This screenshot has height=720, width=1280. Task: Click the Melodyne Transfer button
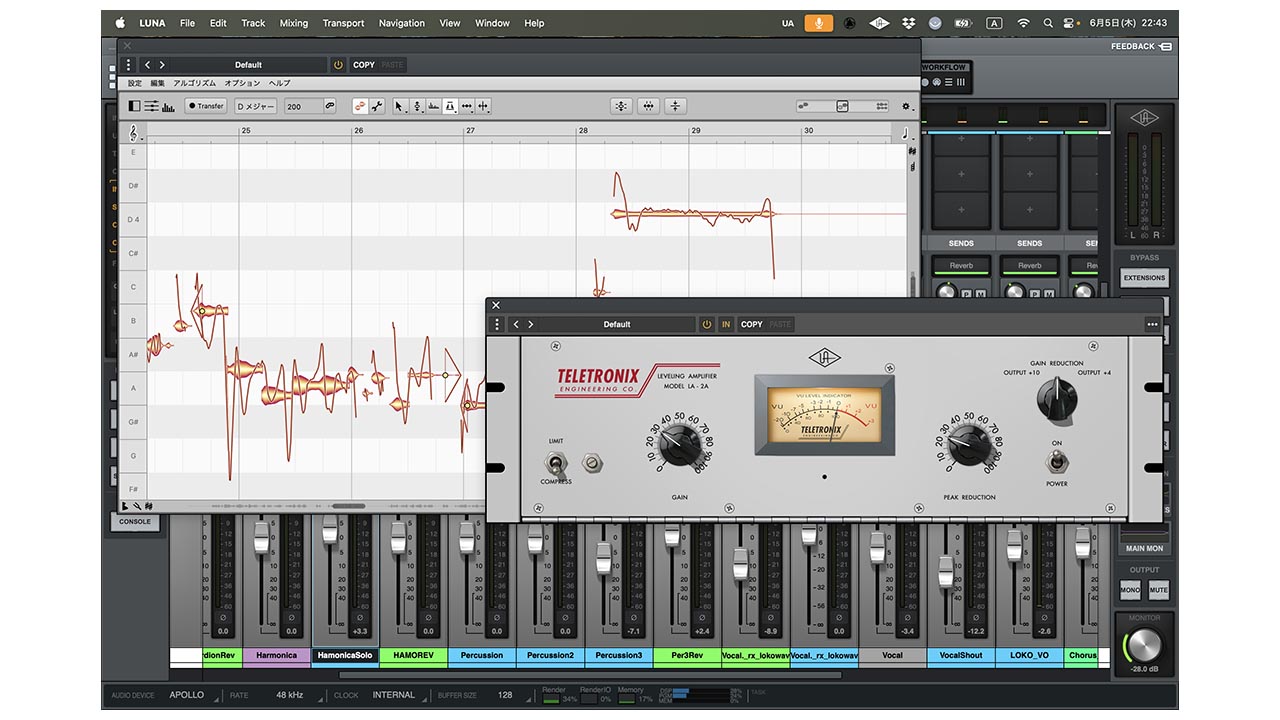tap(206, 106)
